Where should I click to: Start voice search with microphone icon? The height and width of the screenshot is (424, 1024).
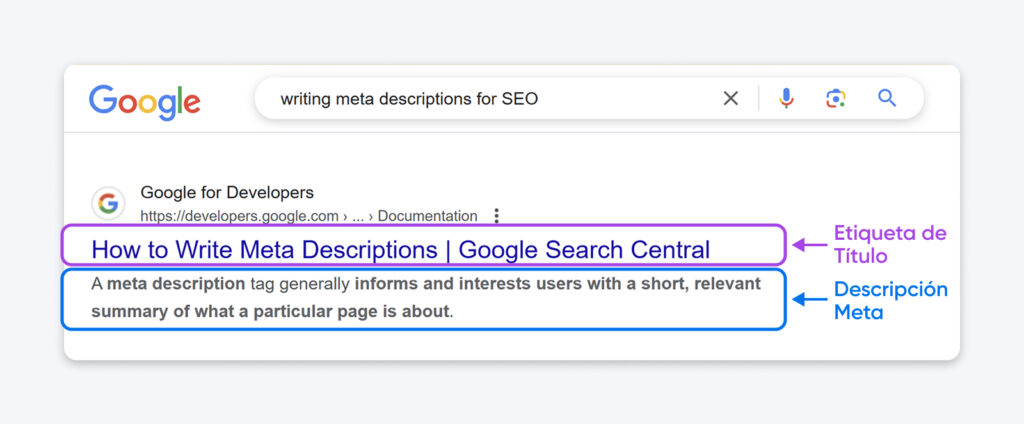click(786, 98)
